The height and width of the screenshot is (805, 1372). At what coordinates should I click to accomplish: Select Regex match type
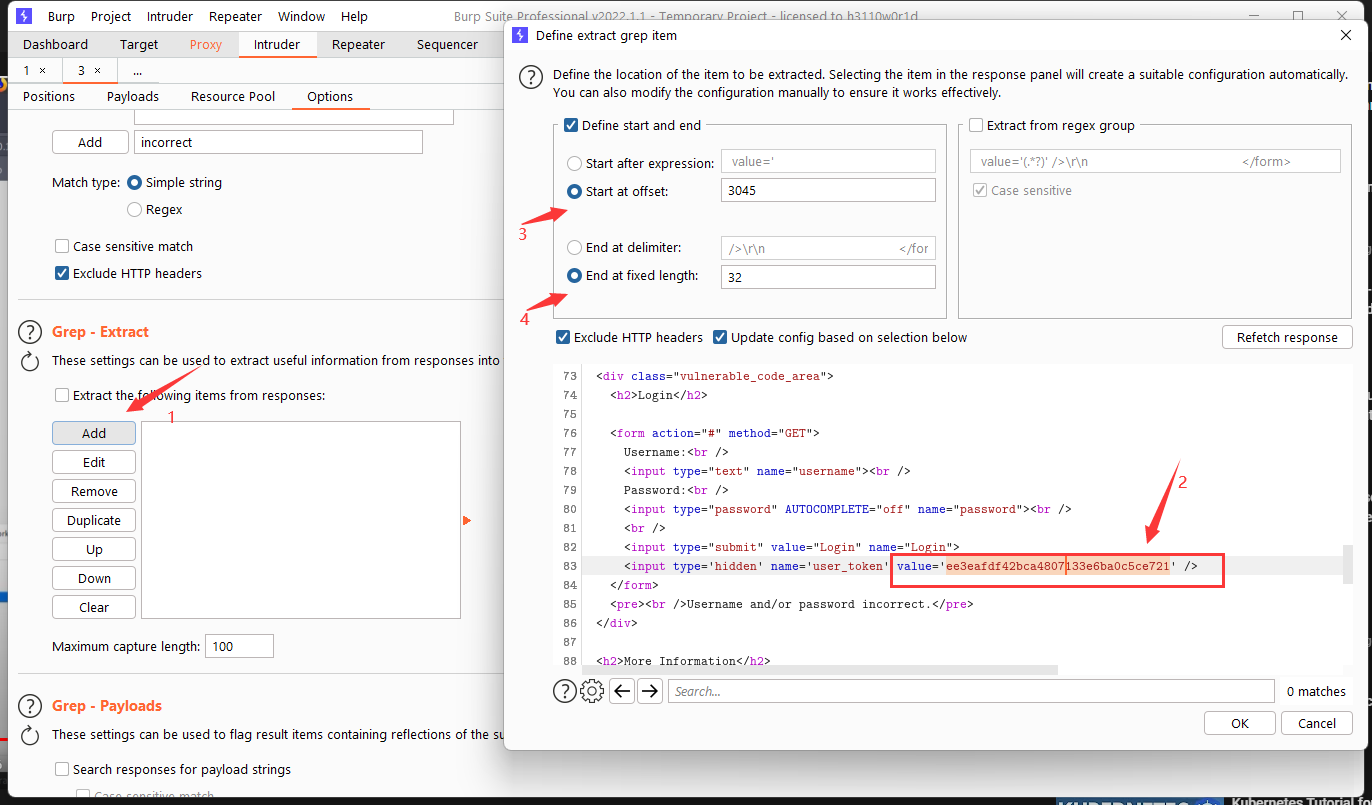point(135,210)
